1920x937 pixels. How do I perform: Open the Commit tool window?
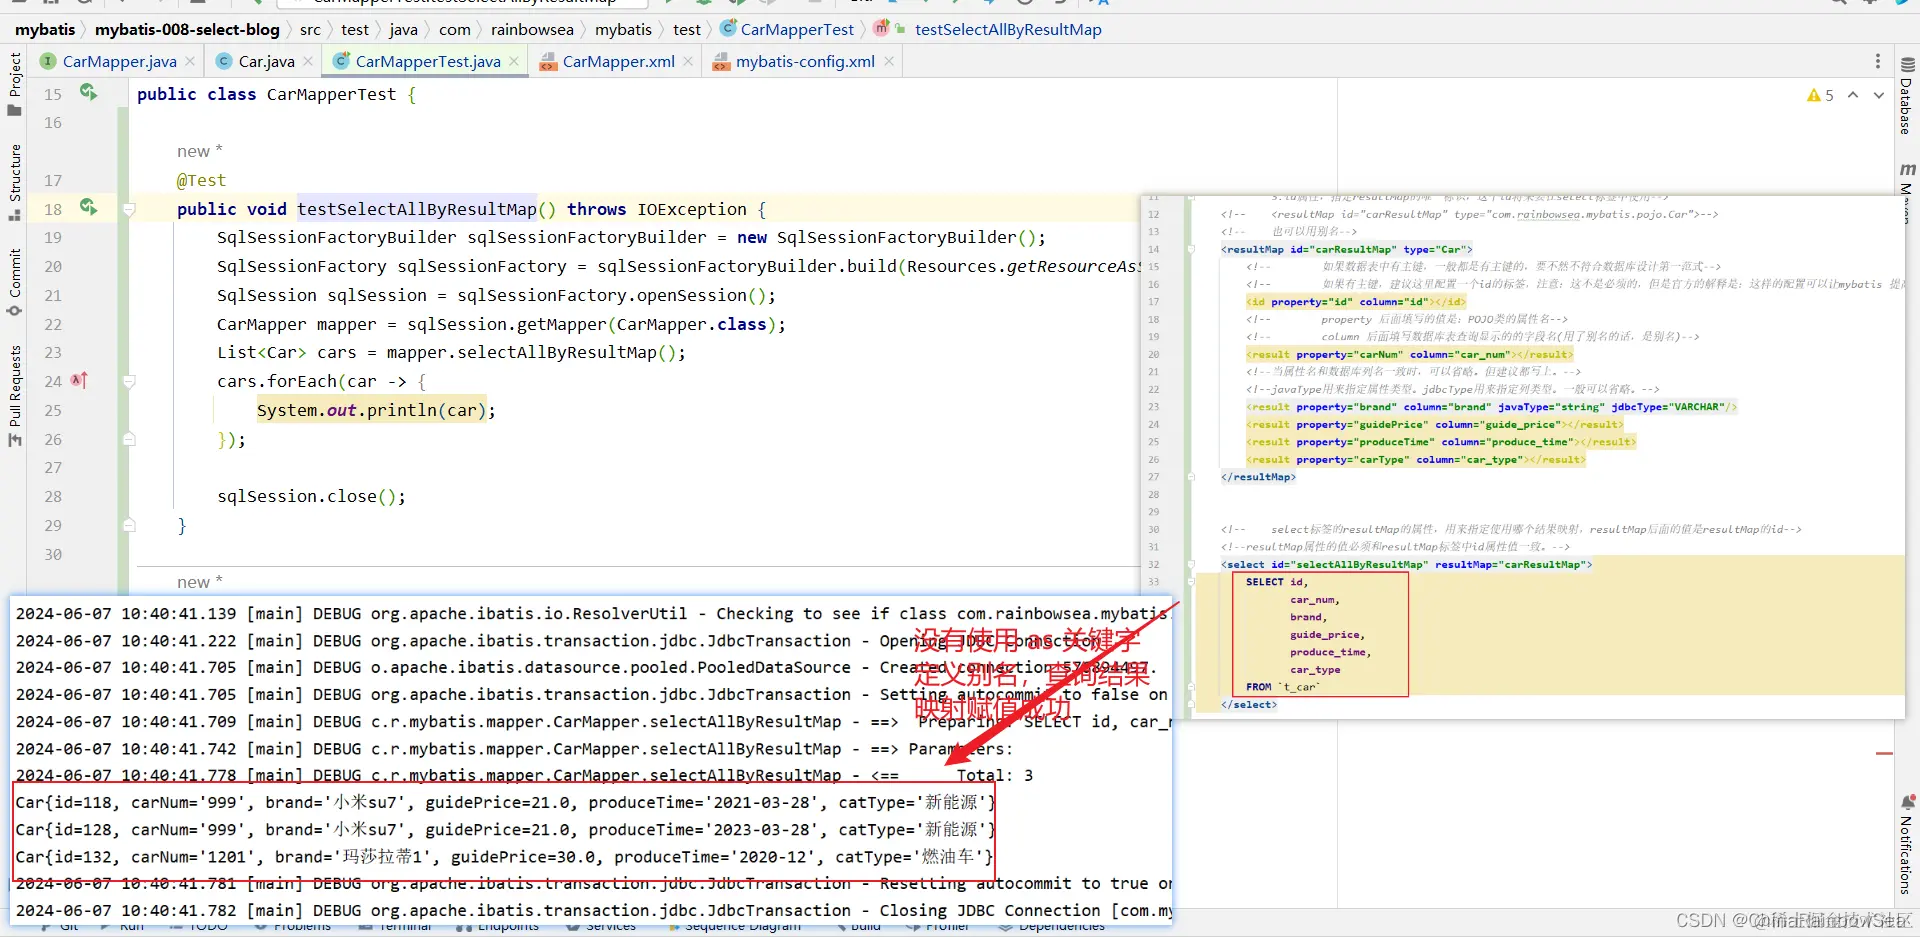14,282
